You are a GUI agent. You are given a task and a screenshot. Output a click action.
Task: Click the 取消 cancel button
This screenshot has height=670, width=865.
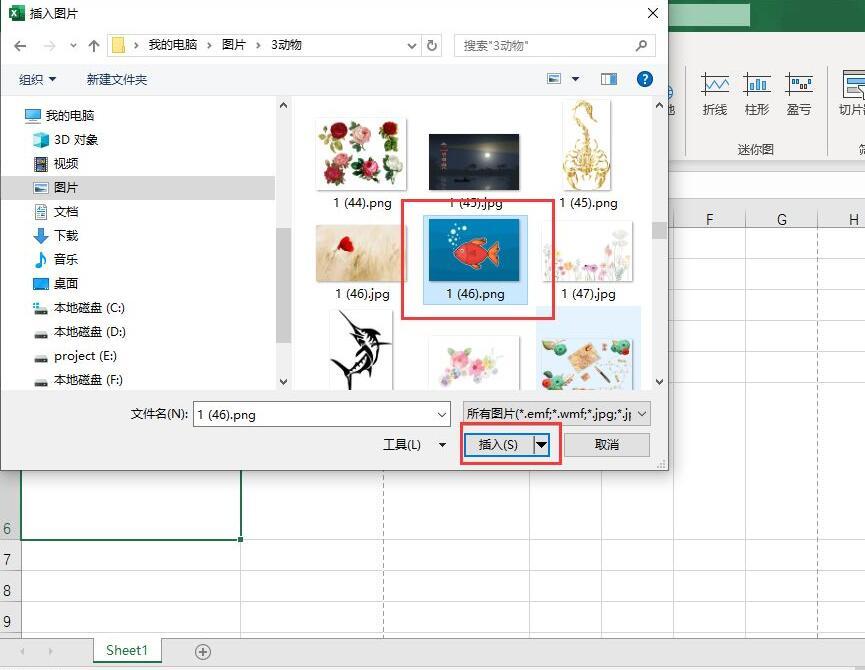click(607, 444)
